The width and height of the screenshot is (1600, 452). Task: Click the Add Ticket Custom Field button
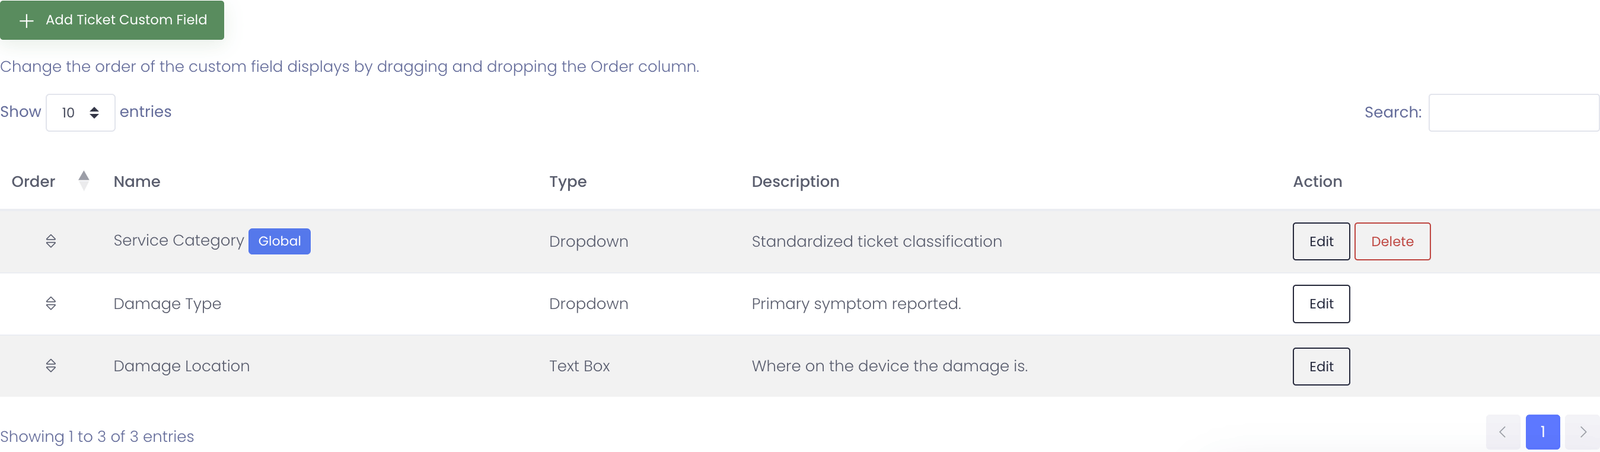112,20
